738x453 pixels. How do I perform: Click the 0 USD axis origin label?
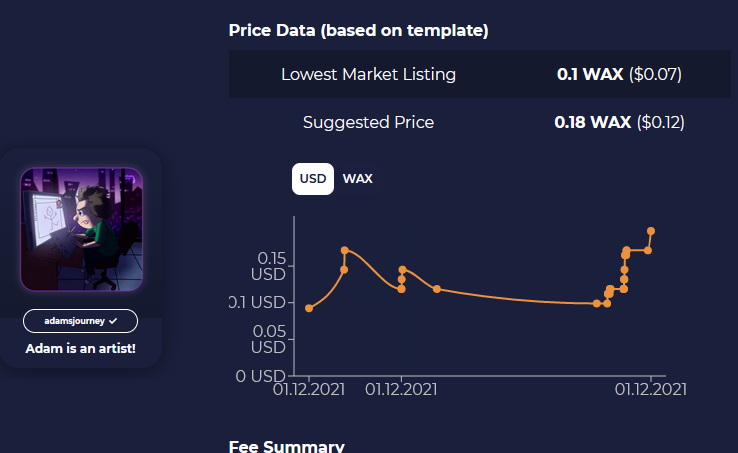pos(260,376)
